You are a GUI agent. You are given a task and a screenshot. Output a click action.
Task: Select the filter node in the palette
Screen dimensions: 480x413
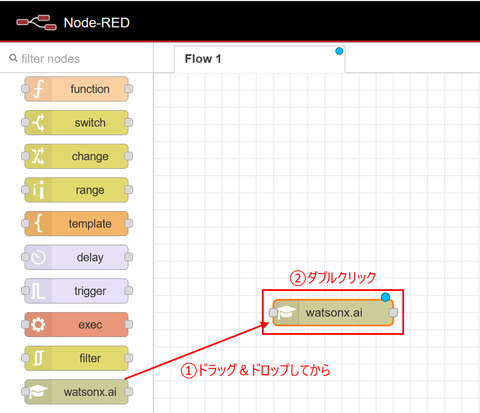[x=76, y=358]
